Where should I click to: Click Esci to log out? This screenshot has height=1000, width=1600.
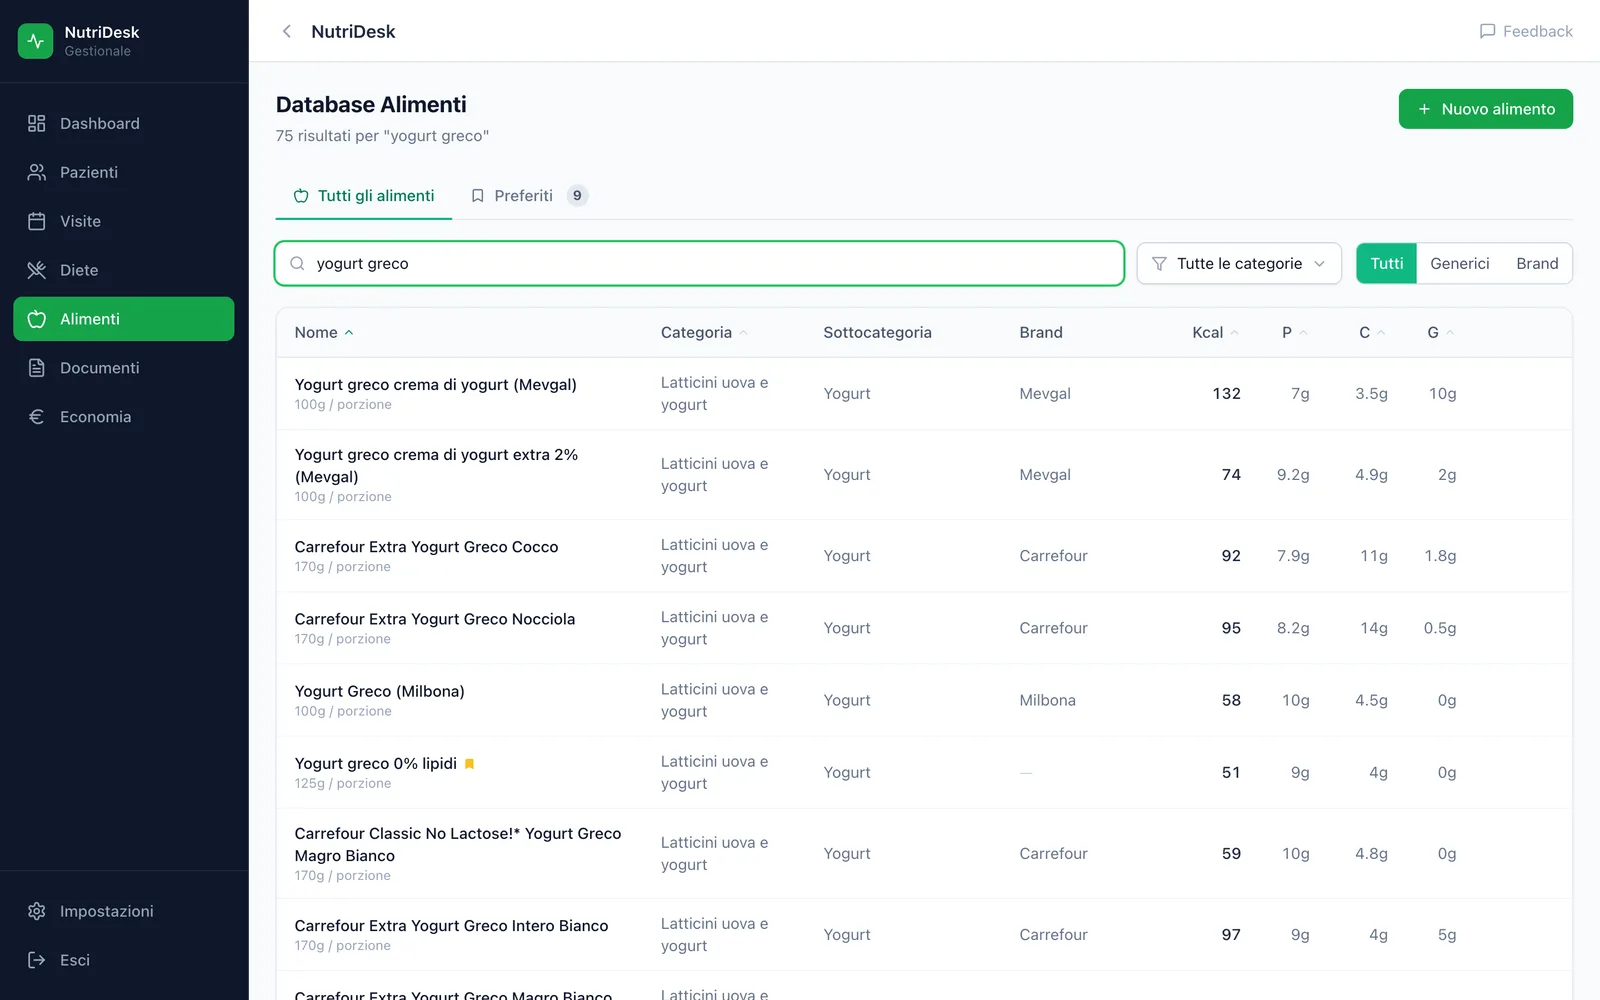tap(124, 960)
